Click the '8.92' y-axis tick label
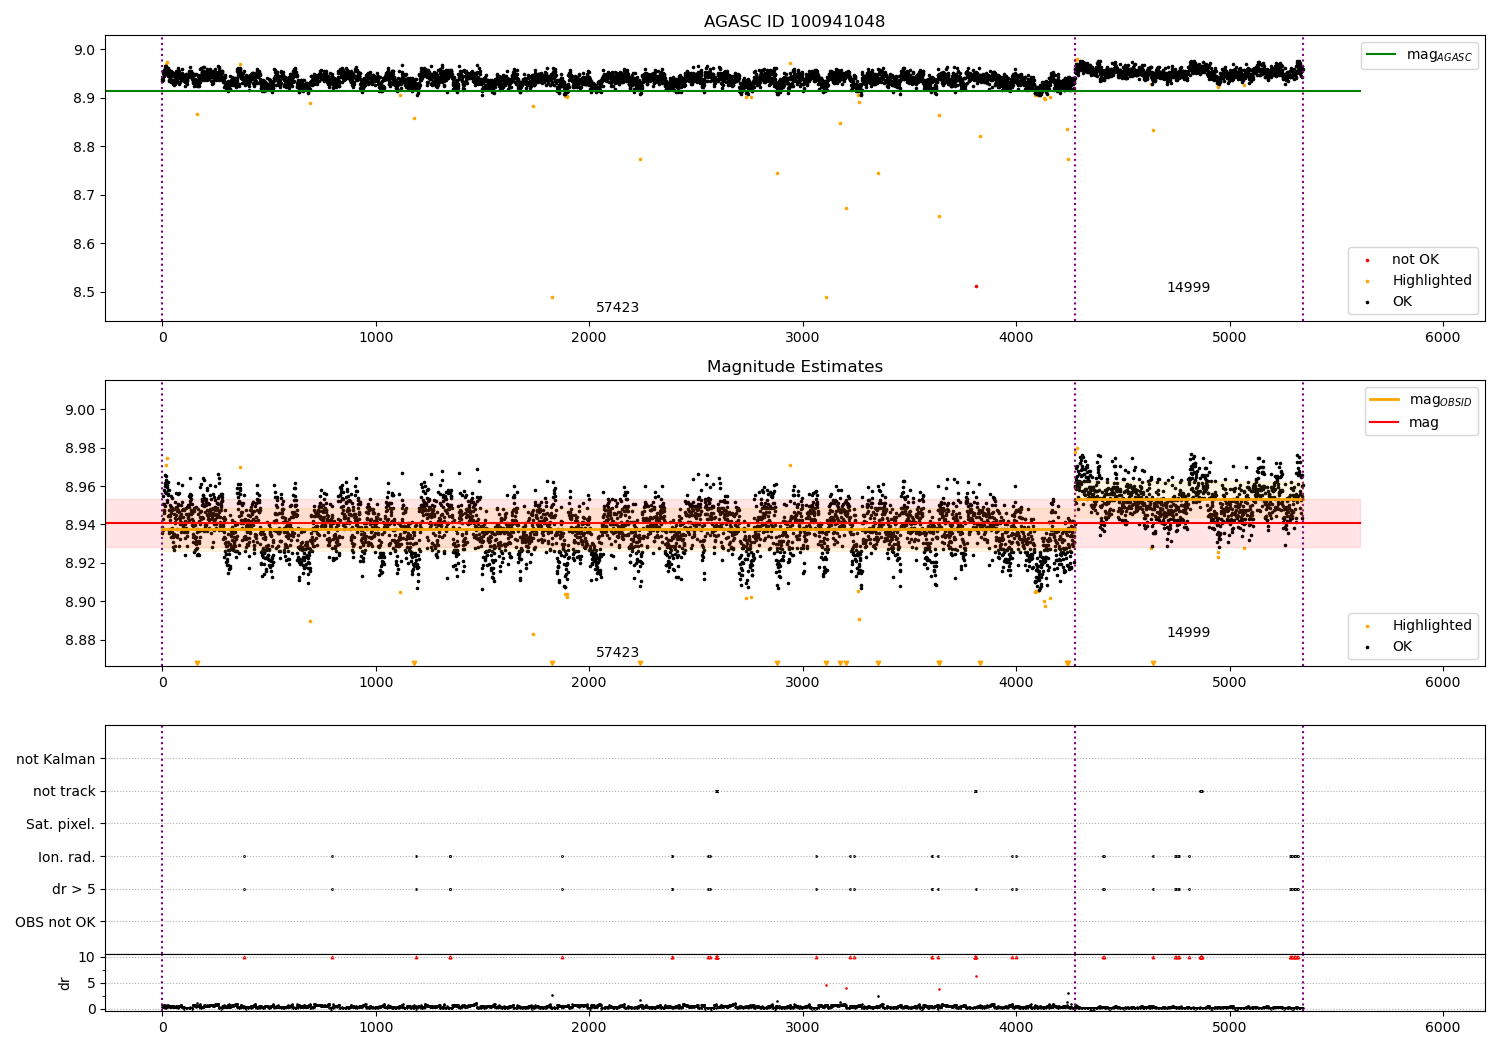 click(x=79, y=564)
